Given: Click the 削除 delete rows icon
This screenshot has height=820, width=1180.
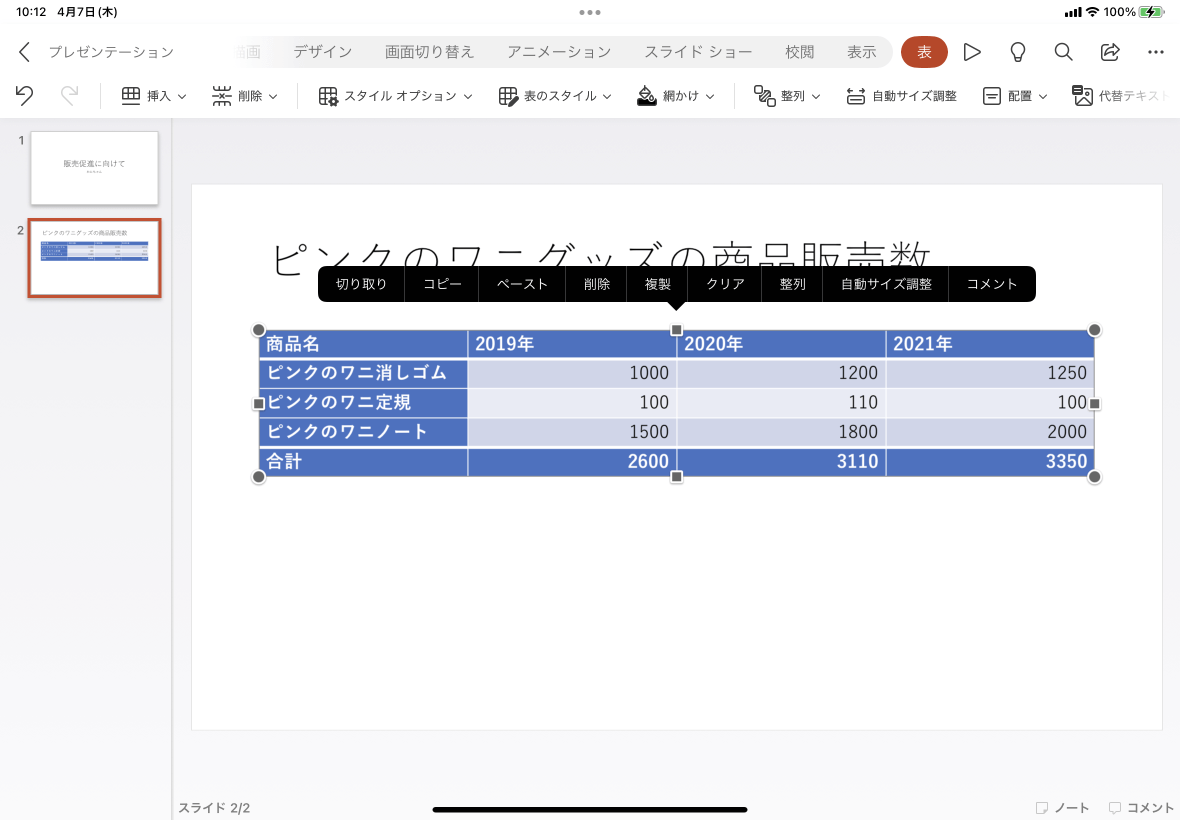Looking at the screenshot, I should [221, 96].
